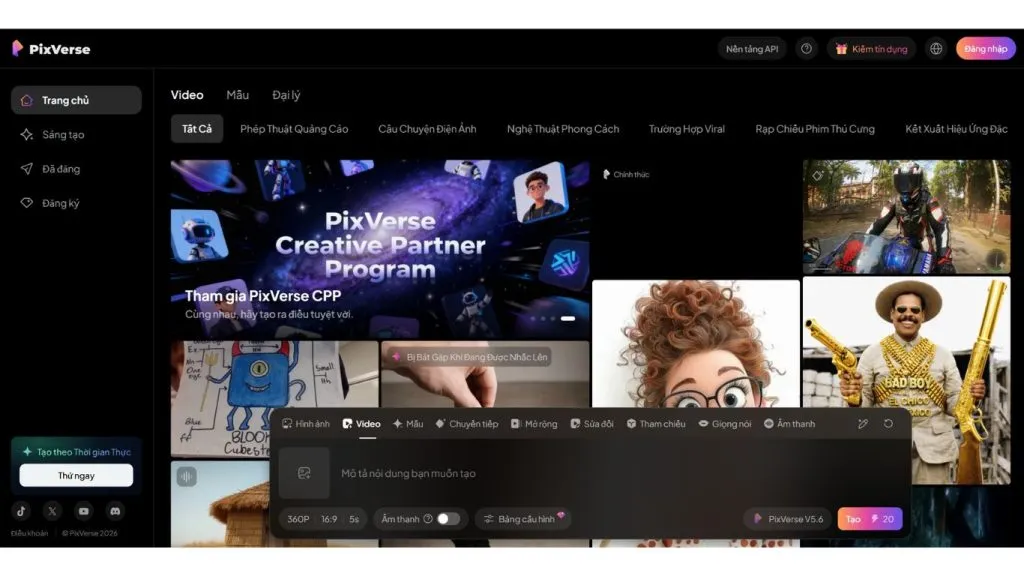Select Rạp Chiếu Phim Thú Cưng category
Image resolution: width=1024 pixels, height=576 pixels.
point(815,129)
